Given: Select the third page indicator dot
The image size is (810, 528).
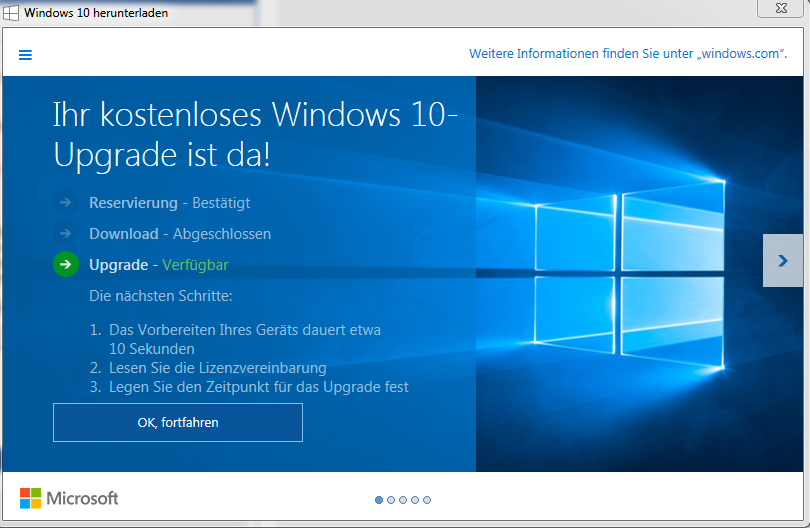Looking at the screenshot, I should 403,500.
